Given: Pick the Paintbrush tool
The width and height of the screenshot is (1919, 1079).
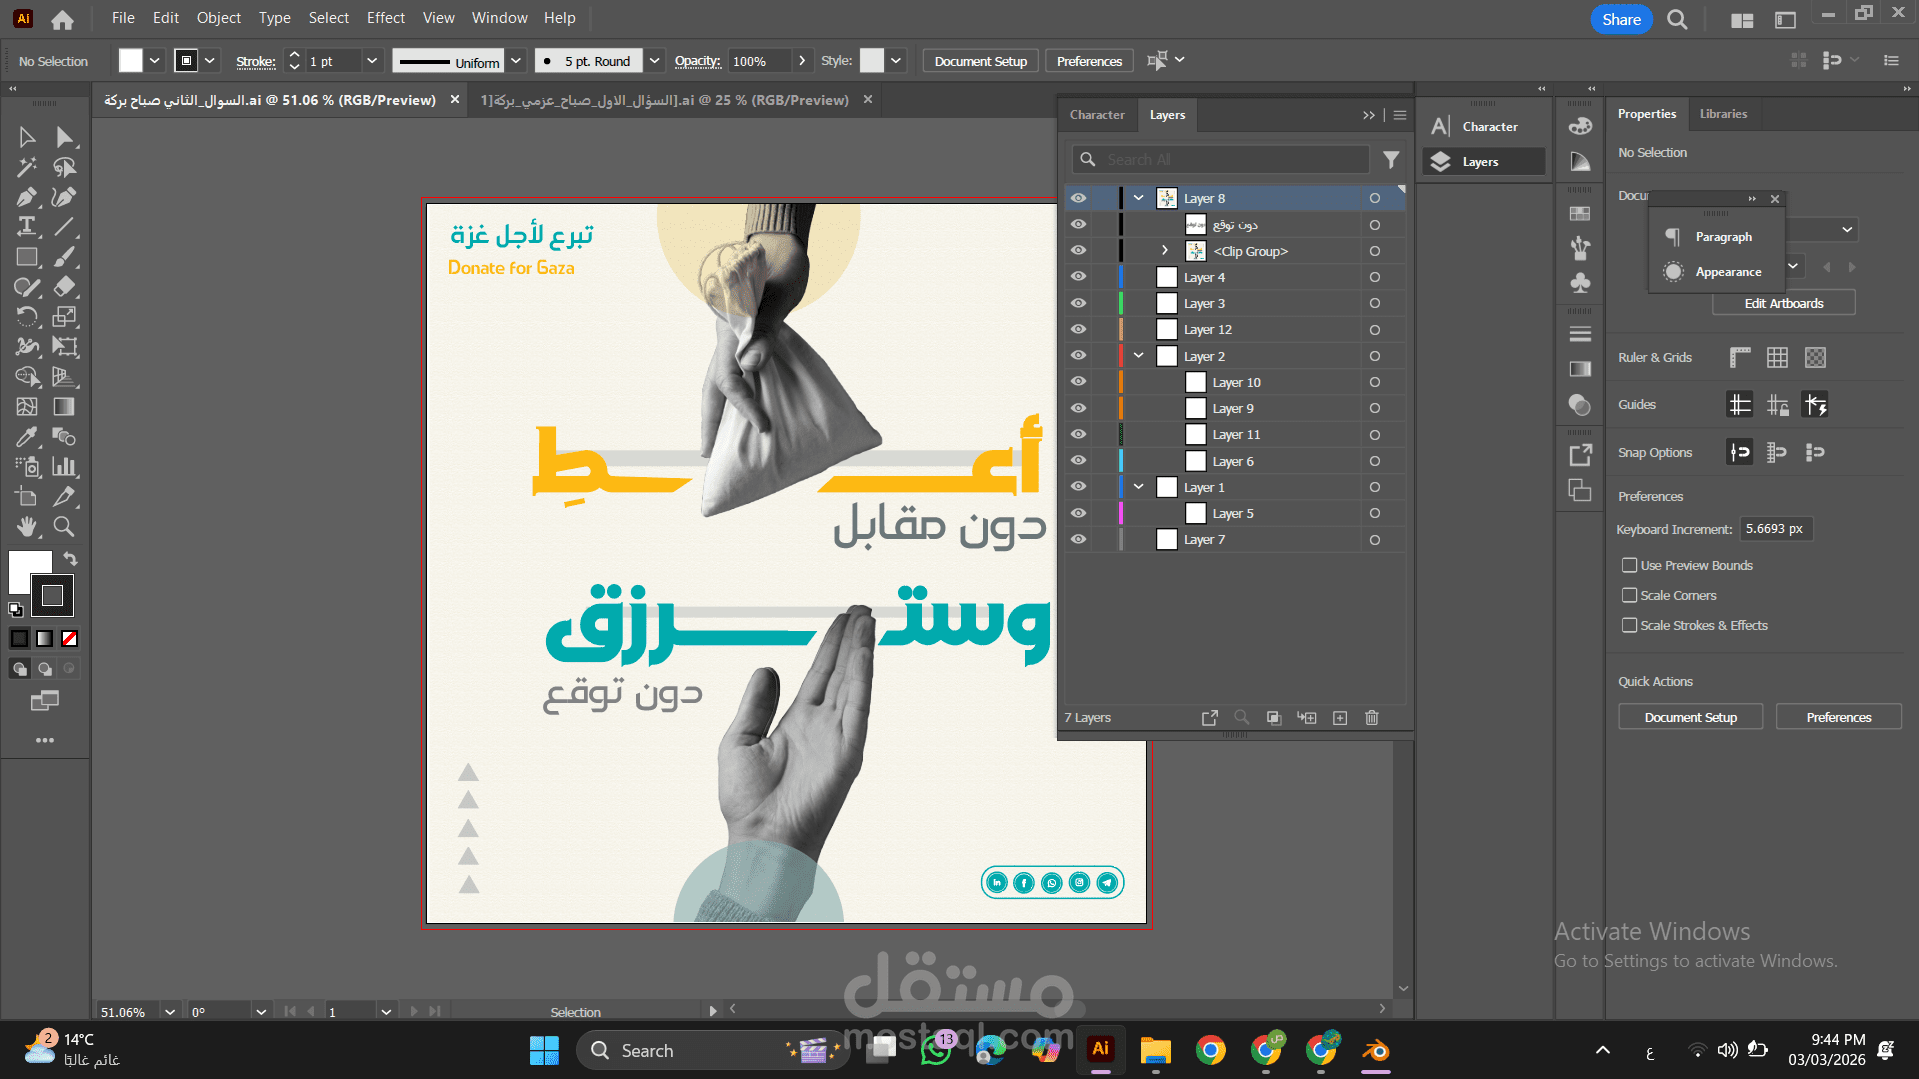Looking at the screenshot, I should pos(65,257).
